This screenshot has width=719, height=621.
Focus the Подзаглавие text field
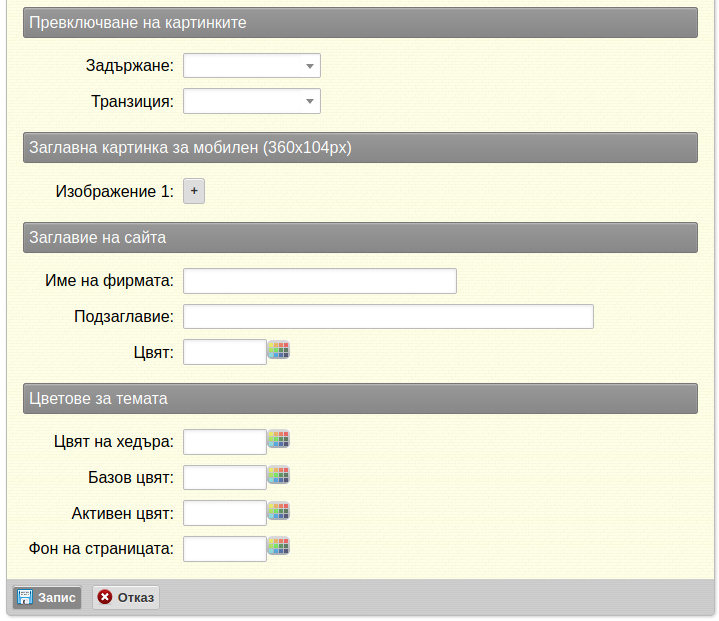click(x=388, y=316)
